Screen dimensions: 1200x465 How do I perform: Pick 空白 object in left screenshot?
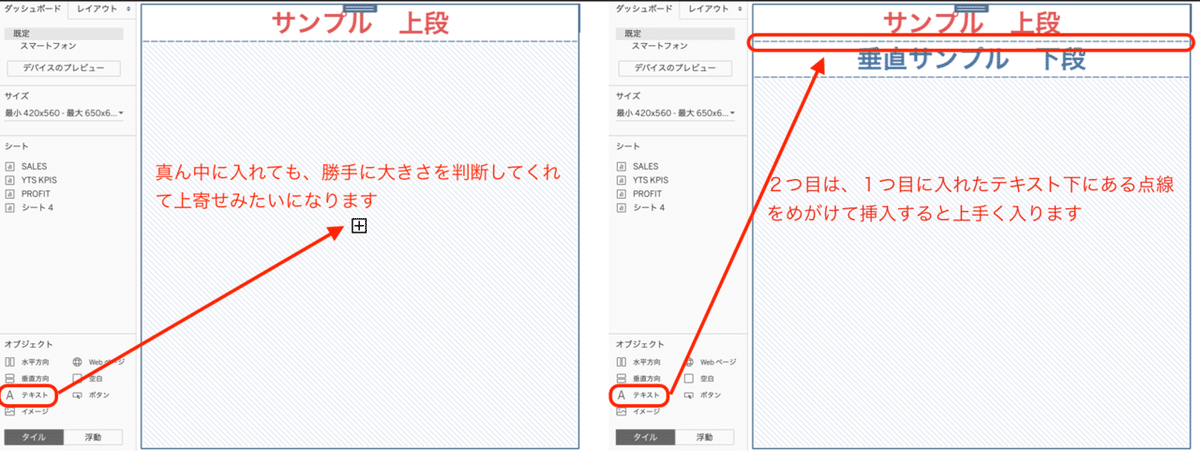pos(88,379)
